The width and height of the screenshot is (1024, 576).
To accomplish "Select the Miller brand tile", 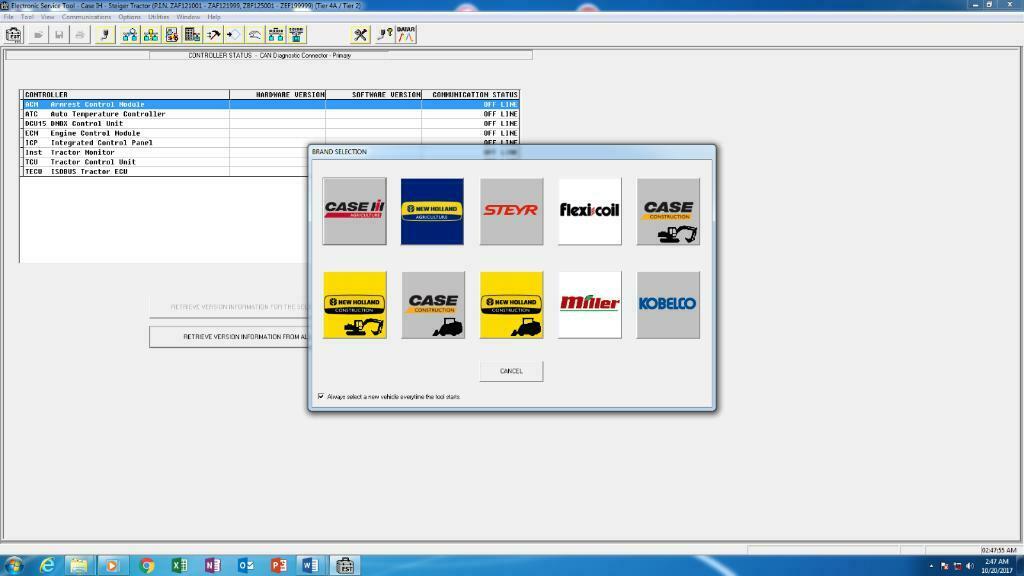I will pos(590,305).
